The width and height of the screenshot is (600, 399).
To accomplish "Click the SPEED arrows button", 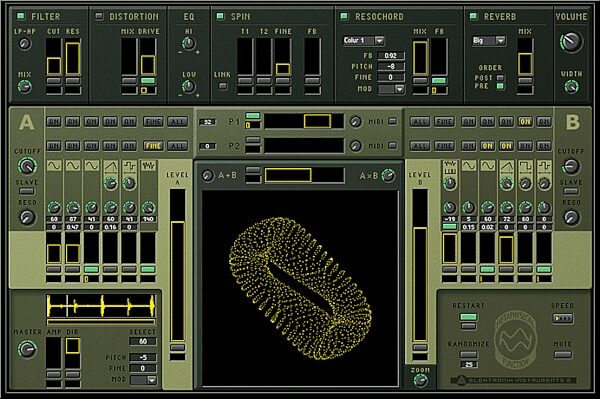I will [x=562, y=318].
